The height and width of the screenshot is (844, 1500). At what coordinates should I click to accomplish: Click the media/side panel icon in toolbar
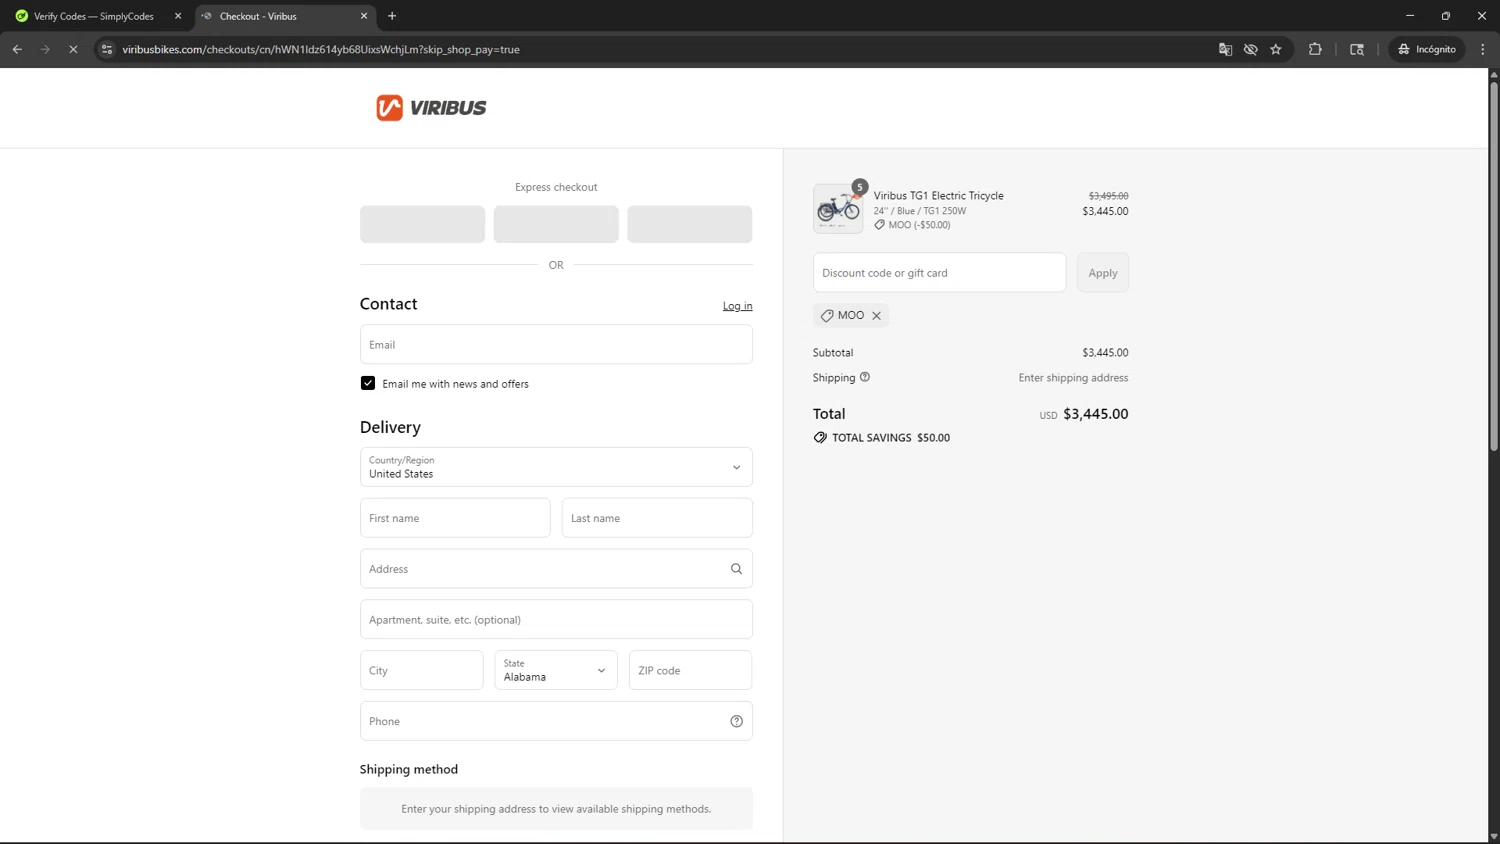click(1357, 49)
